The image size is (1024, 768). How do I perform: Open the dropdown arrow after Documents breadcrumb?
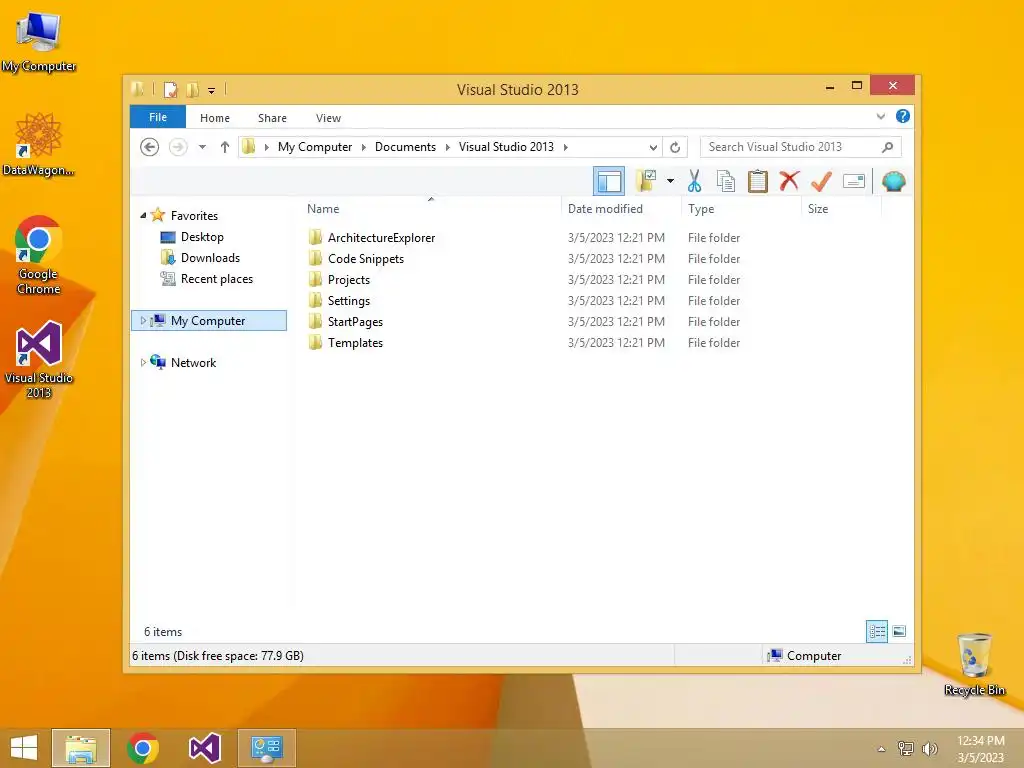tap(447, 147)
